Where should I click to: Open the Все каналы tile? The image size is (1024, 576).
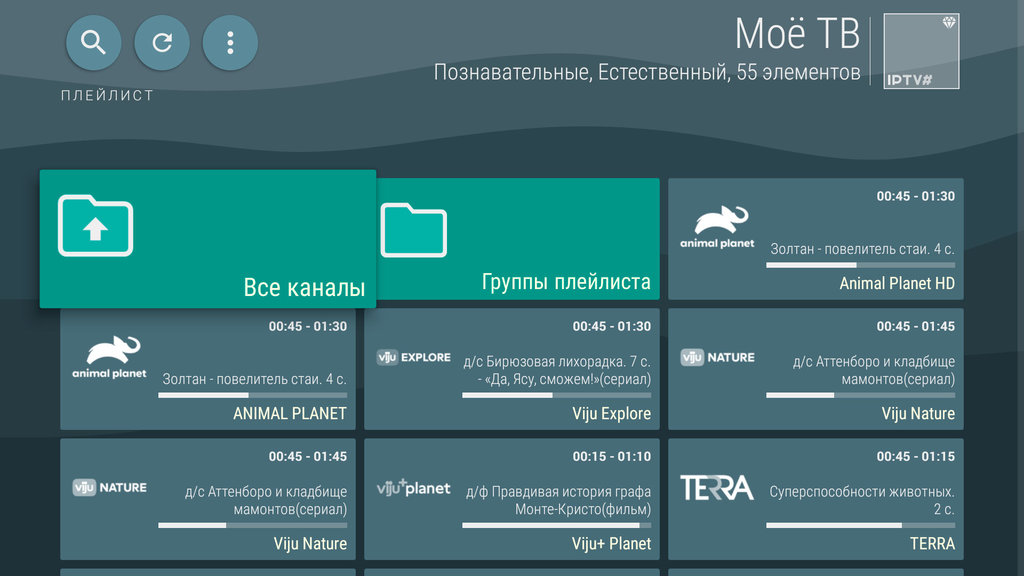pyautogui.click(x=207, y=240)
